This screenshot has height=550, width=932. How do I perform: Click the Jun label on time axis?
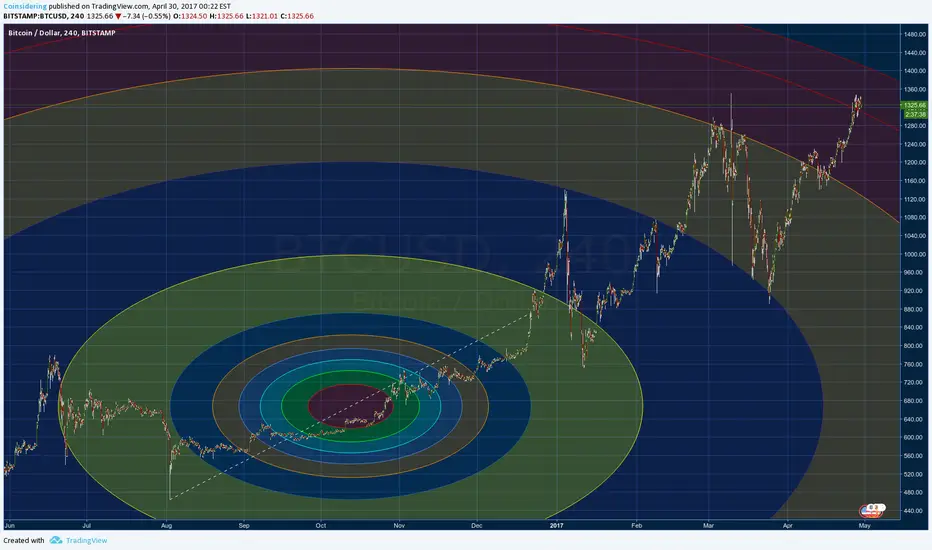coord(10,526)
